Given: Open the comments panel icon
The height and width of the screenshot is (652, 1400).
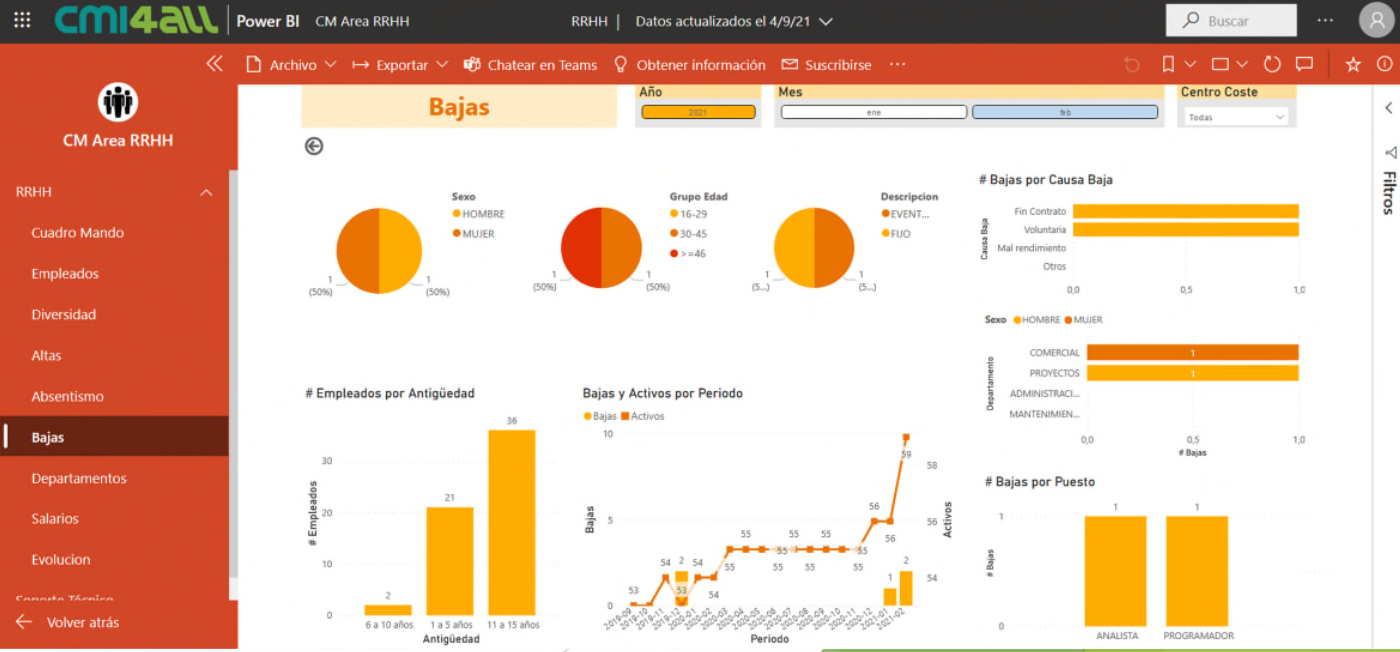Looking at the screenshot, I should pos(1304,64).
